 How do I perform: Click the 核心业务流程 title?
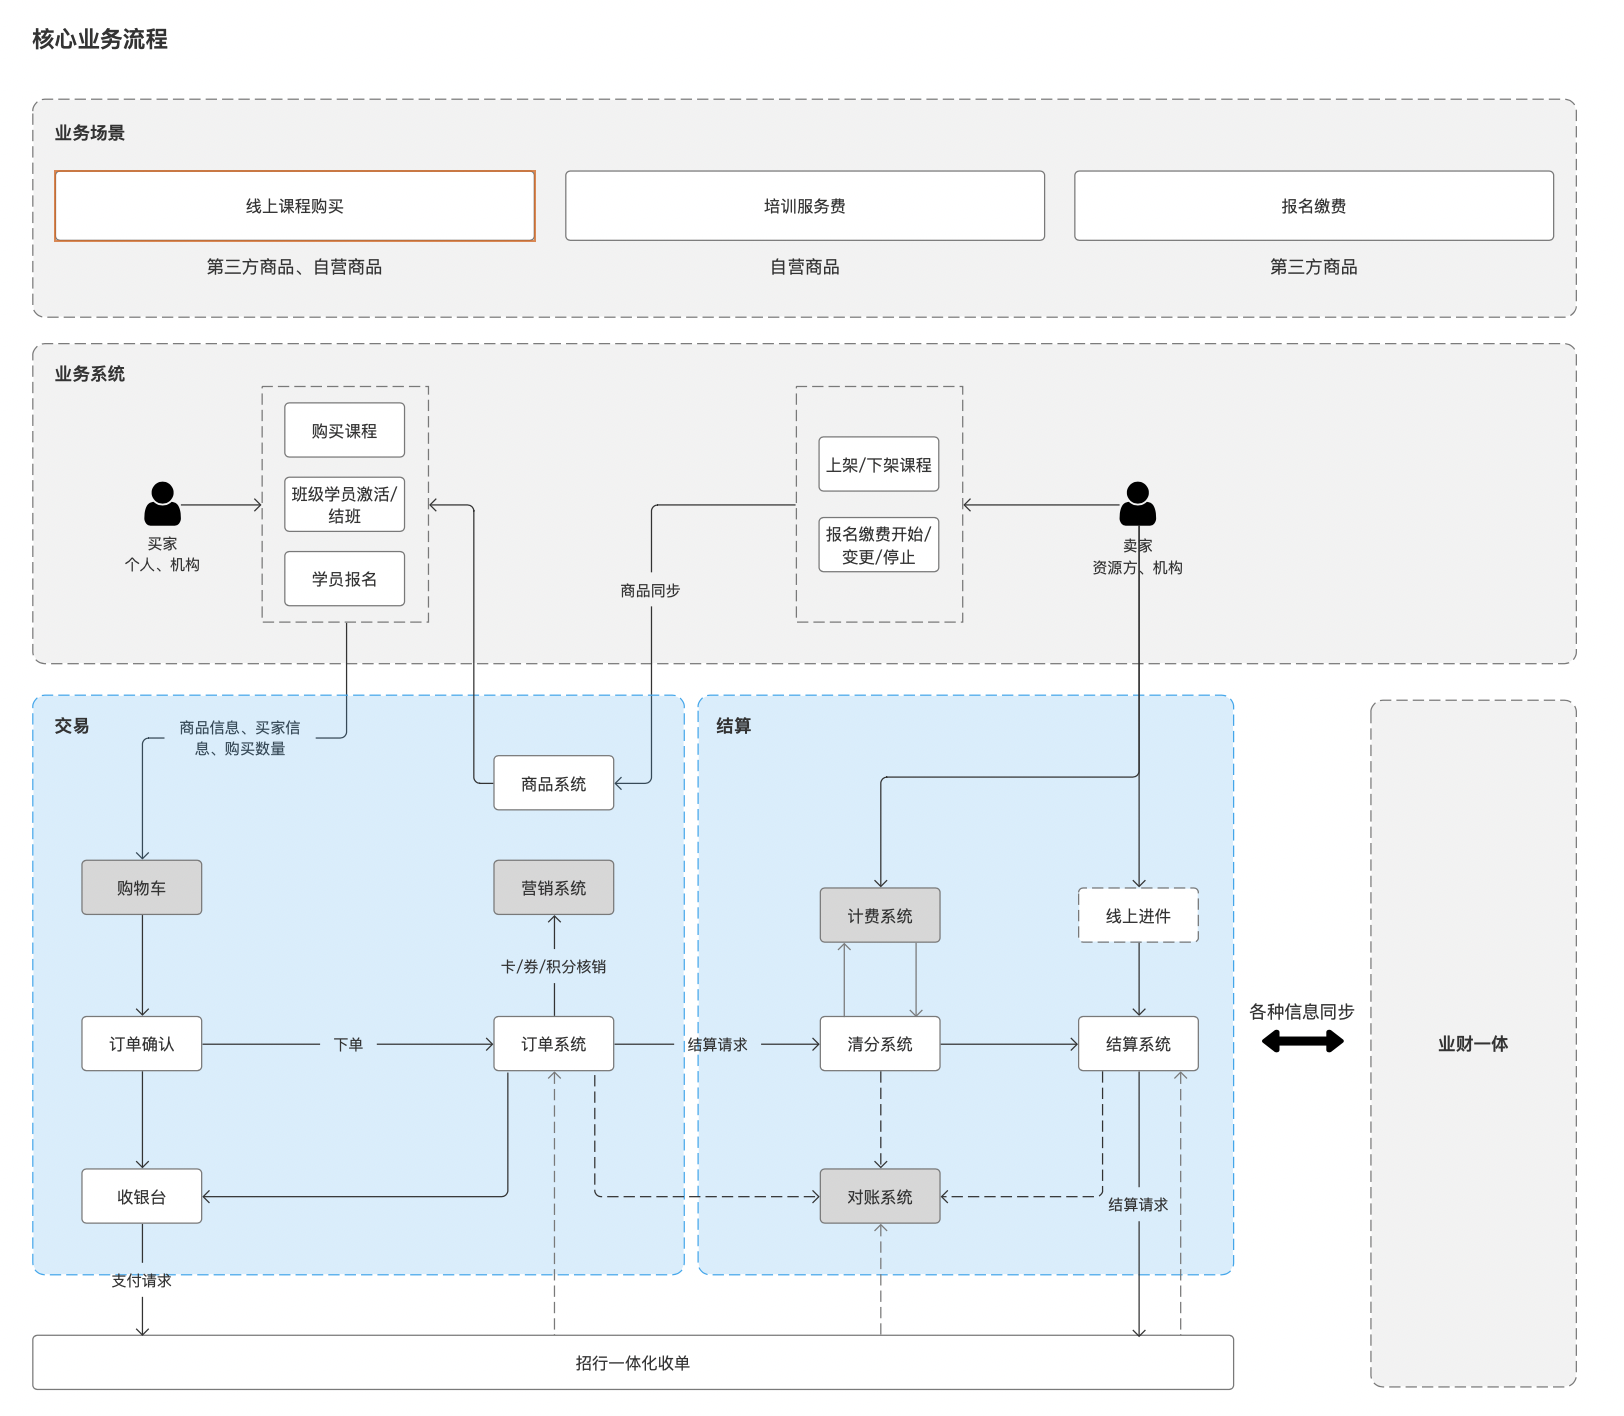100,39
